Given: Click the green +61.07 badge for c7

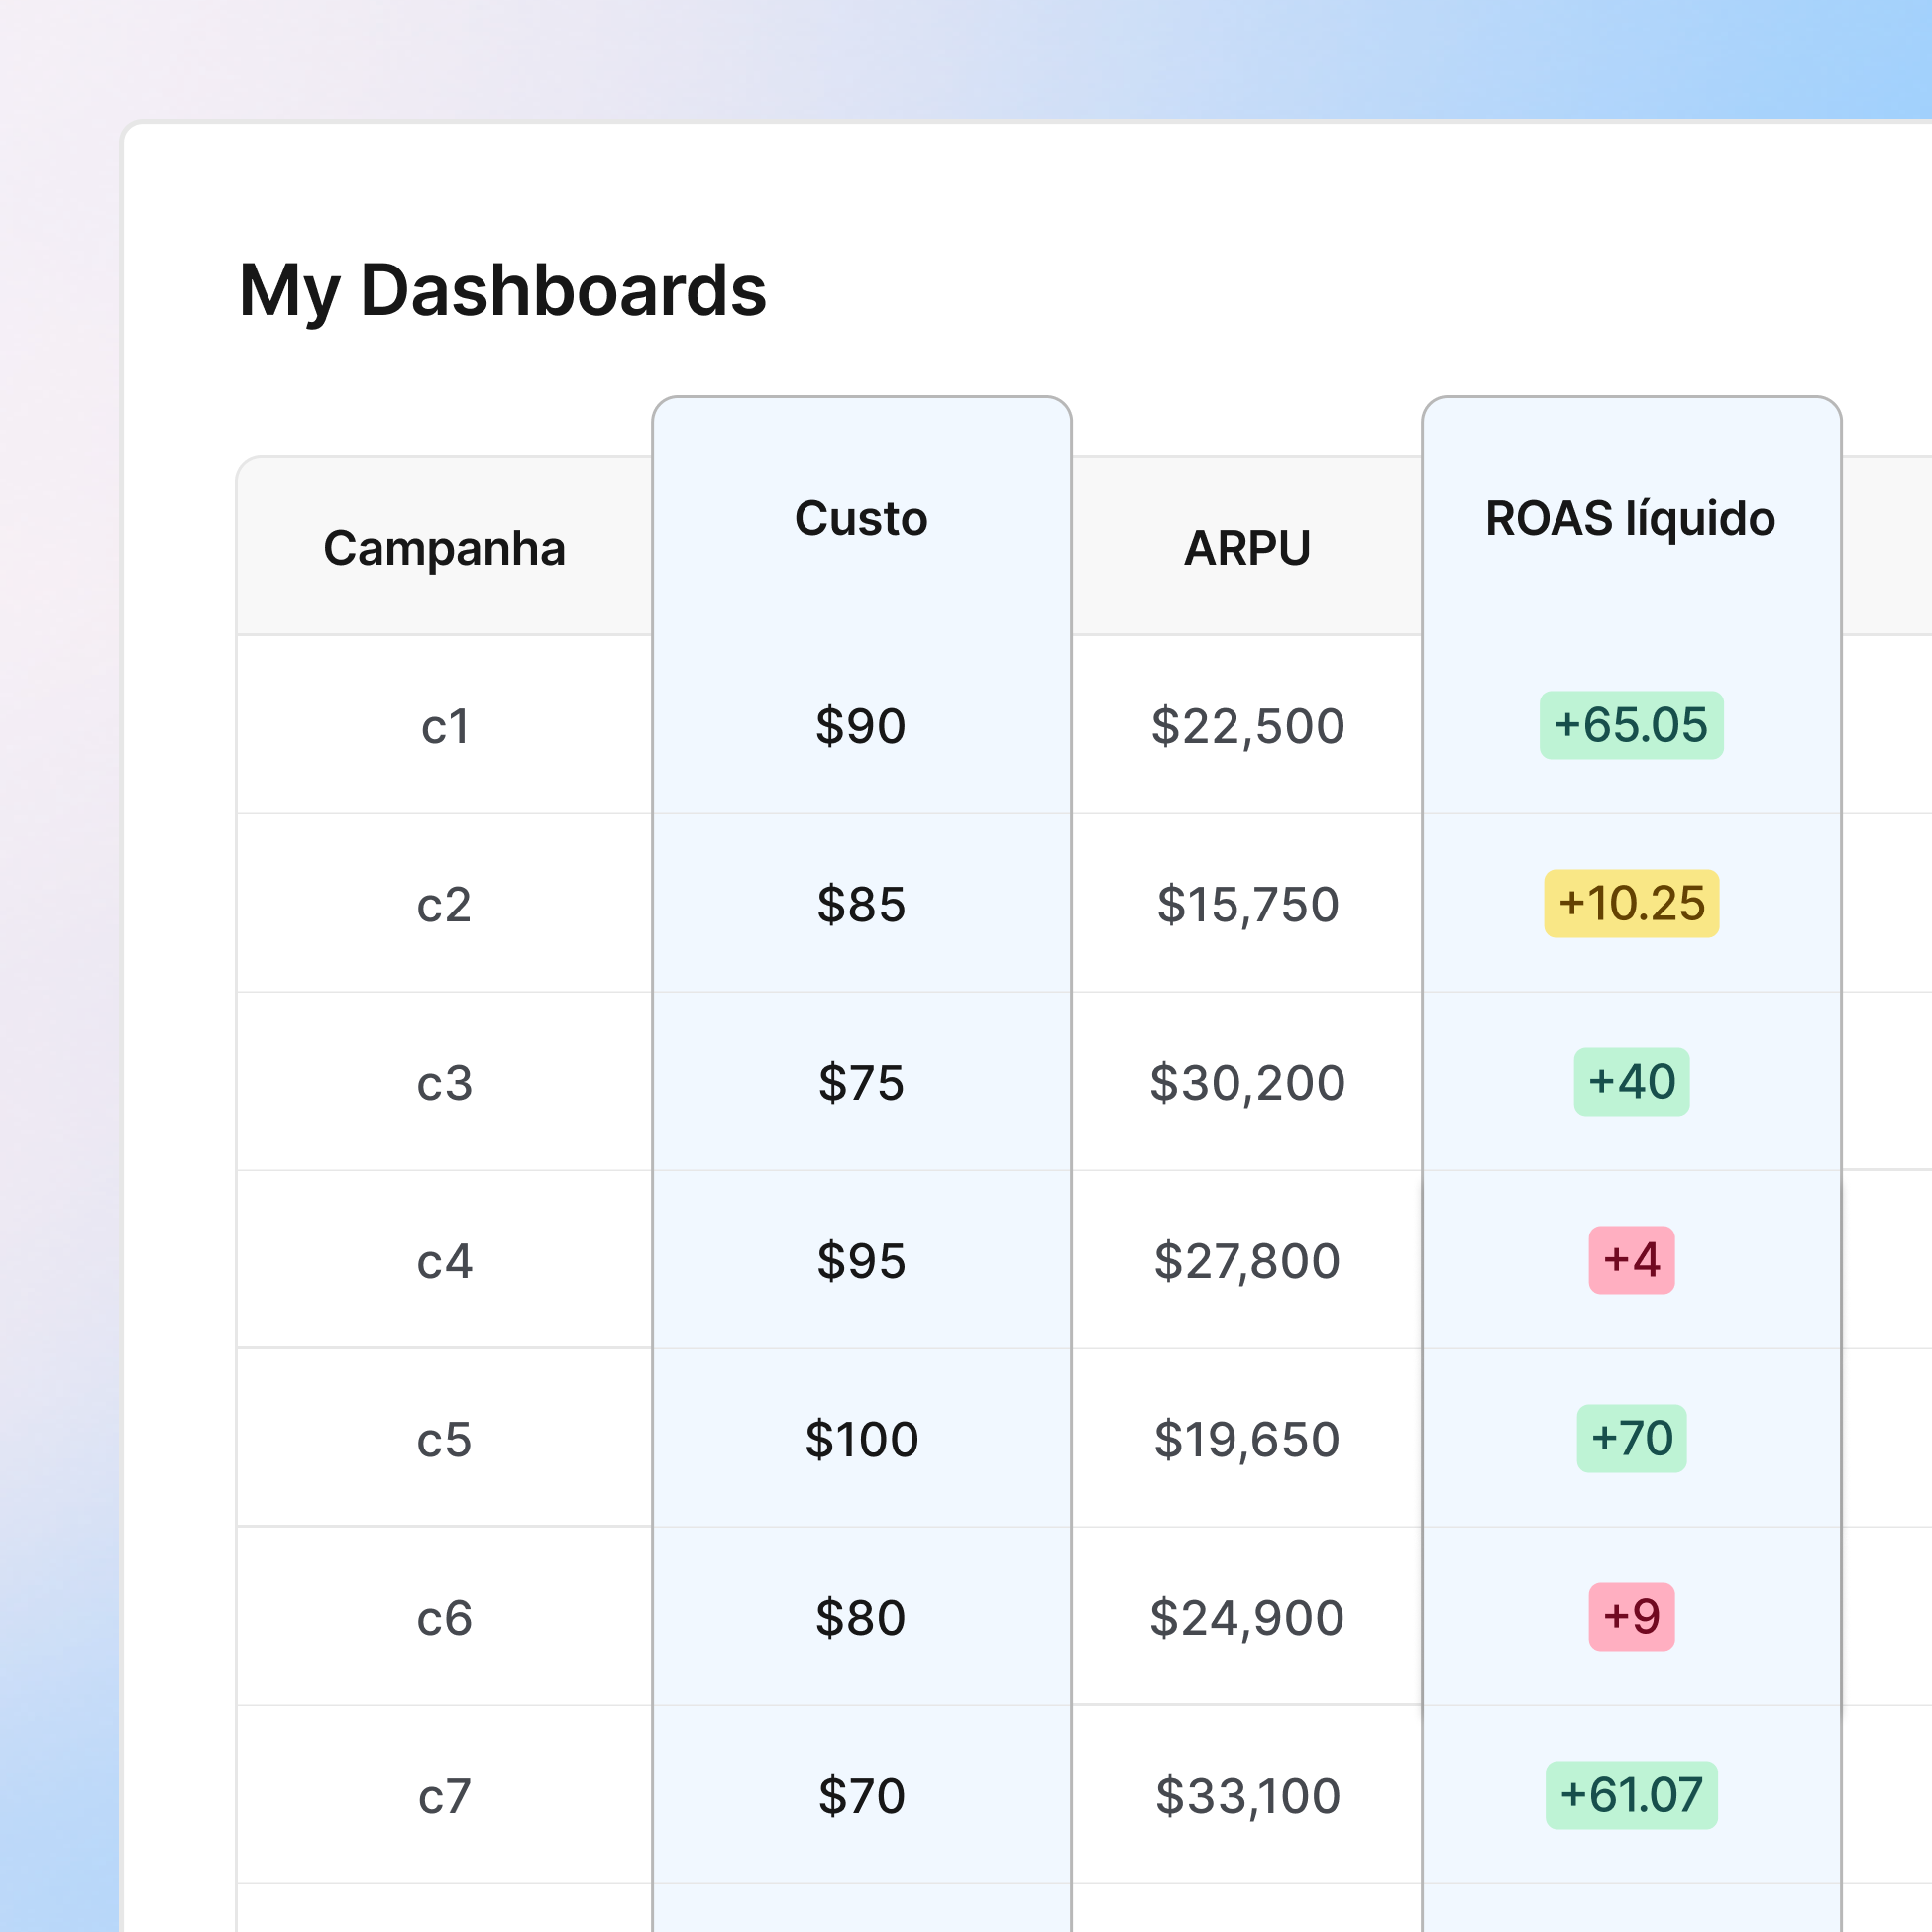Looking at the screenshot, I should coord(1630,1795).
